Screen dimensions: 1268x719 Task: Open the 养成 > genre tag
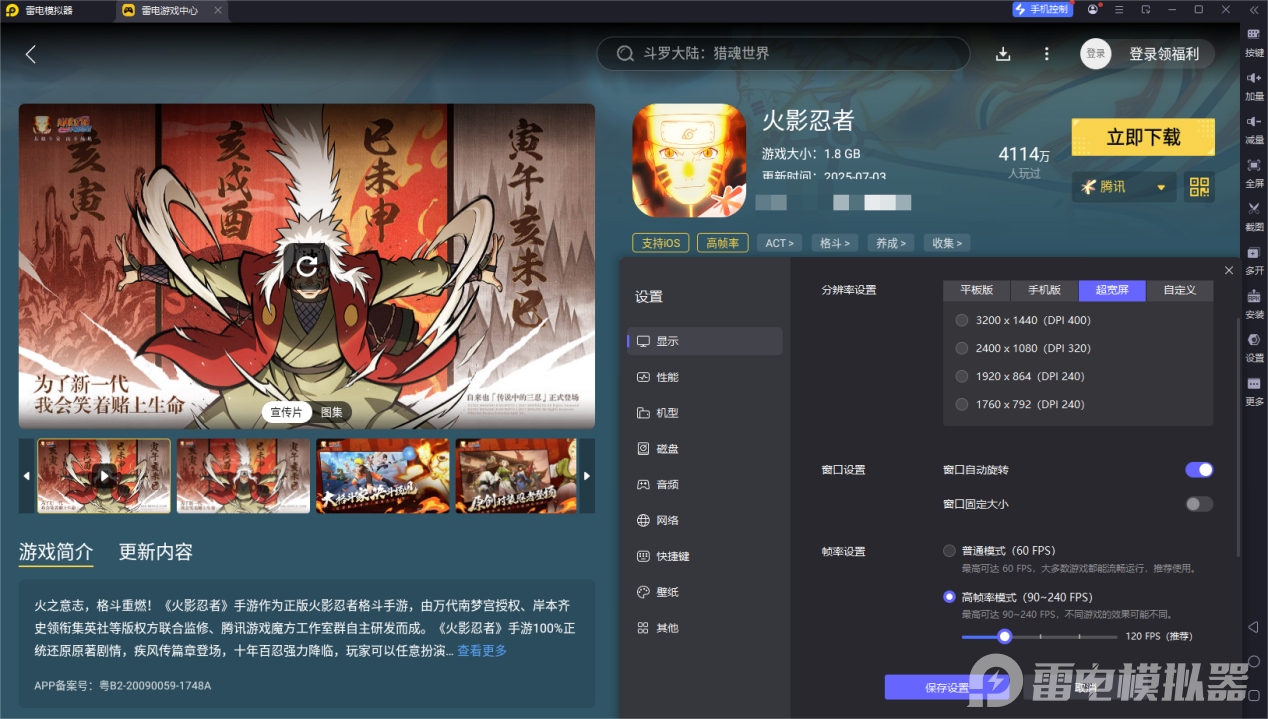click(889, 243)
